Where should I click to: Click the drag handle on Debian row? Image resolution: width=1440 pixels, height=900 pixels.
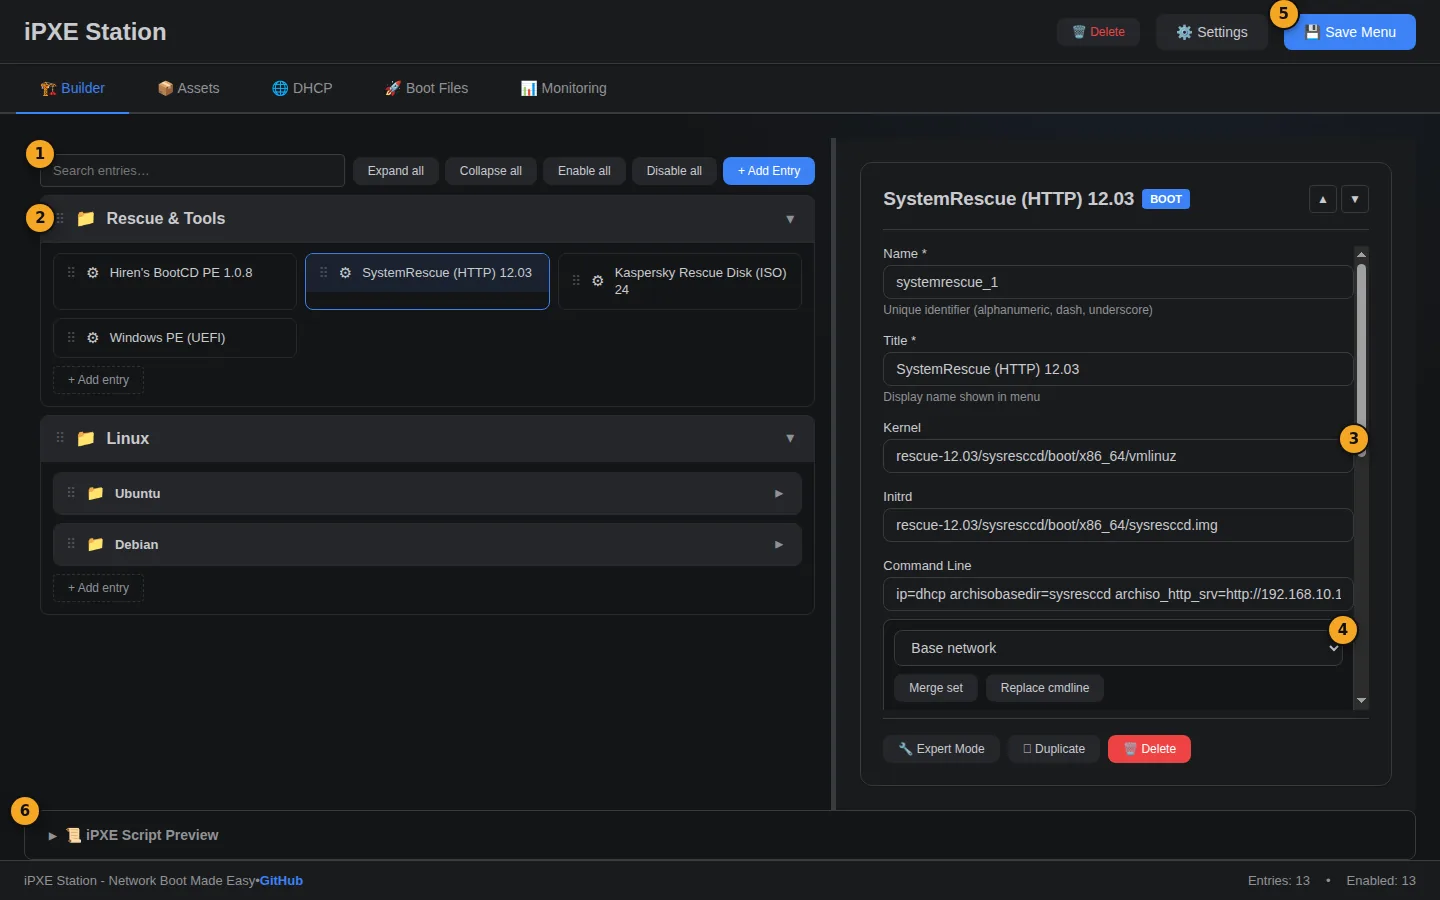71,544
